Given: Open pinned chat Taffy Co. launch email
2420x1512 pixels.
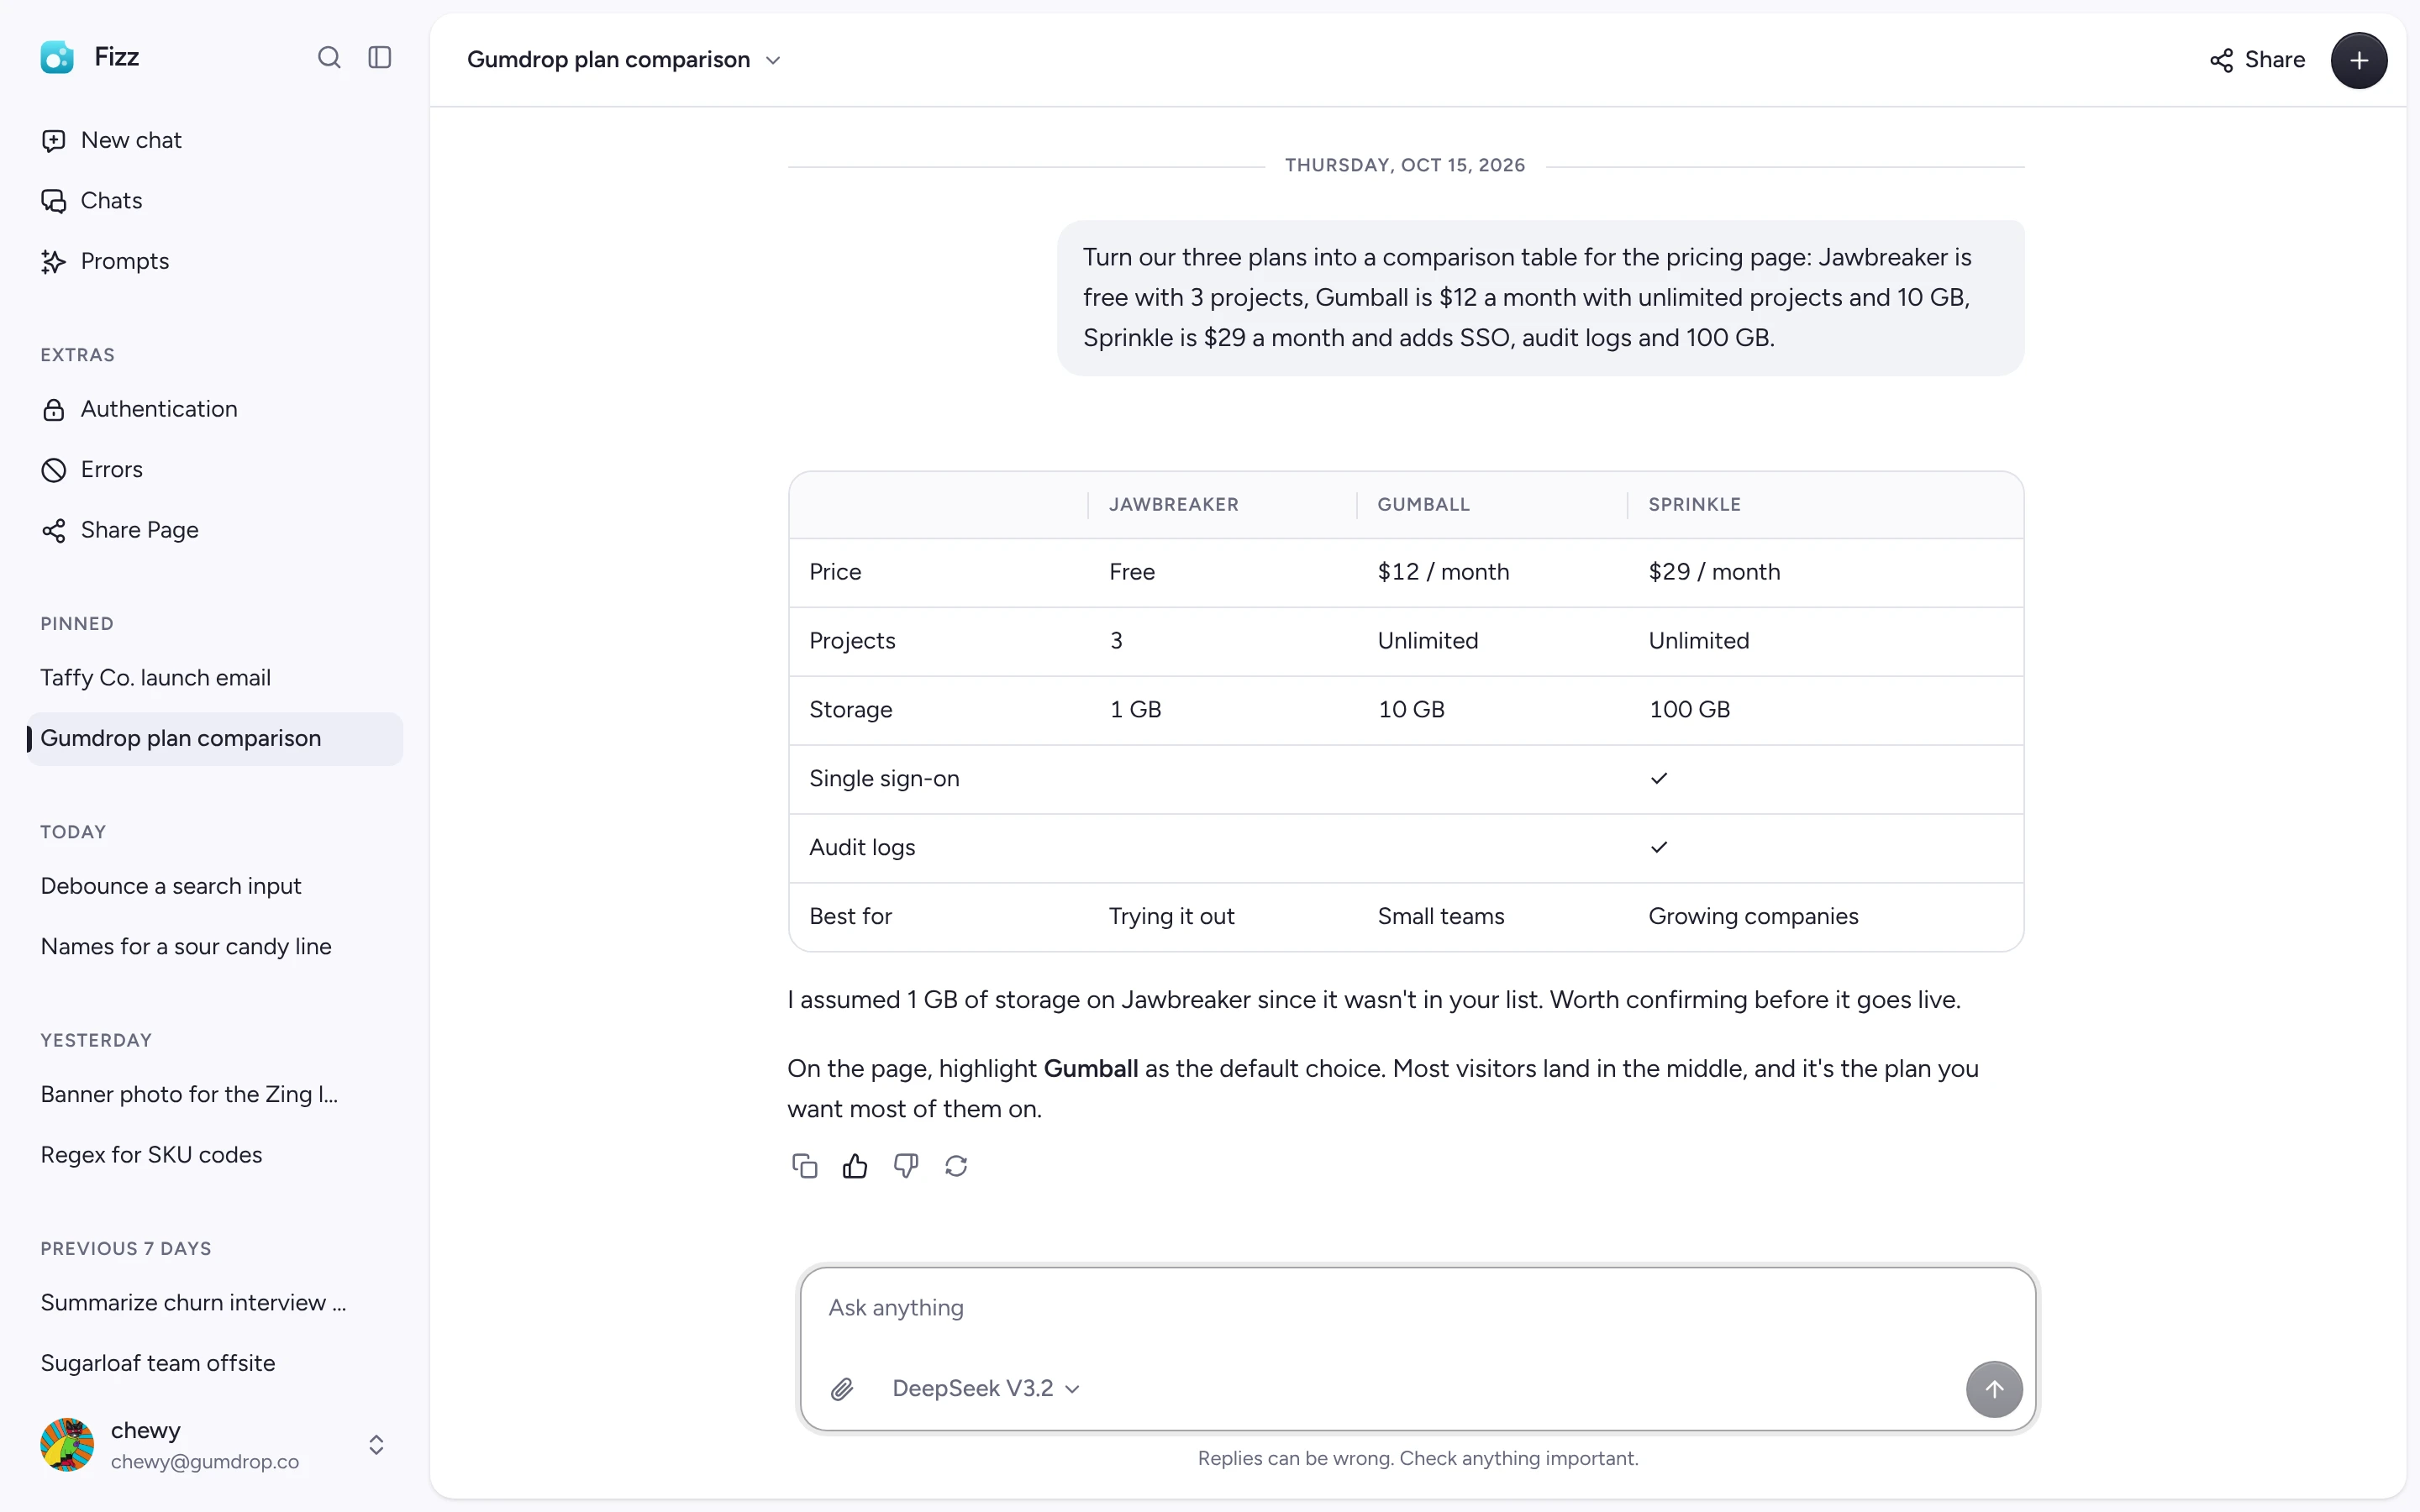Looking at the screenshot, I should tap(215, 678).
